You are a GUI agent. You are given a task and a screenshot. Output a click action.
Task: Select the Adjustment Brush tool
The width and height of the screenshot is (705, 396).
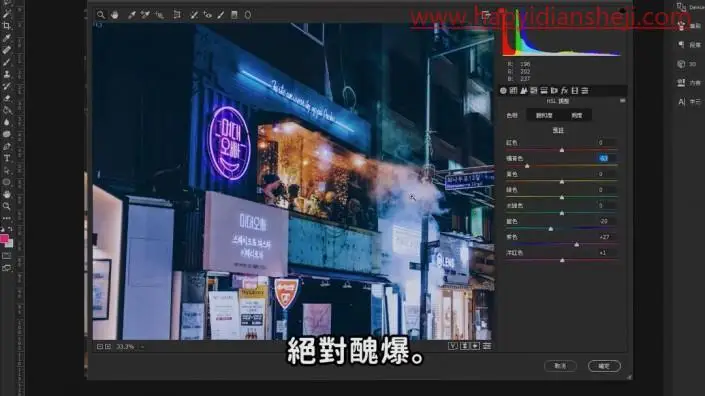tap(221, 15)
